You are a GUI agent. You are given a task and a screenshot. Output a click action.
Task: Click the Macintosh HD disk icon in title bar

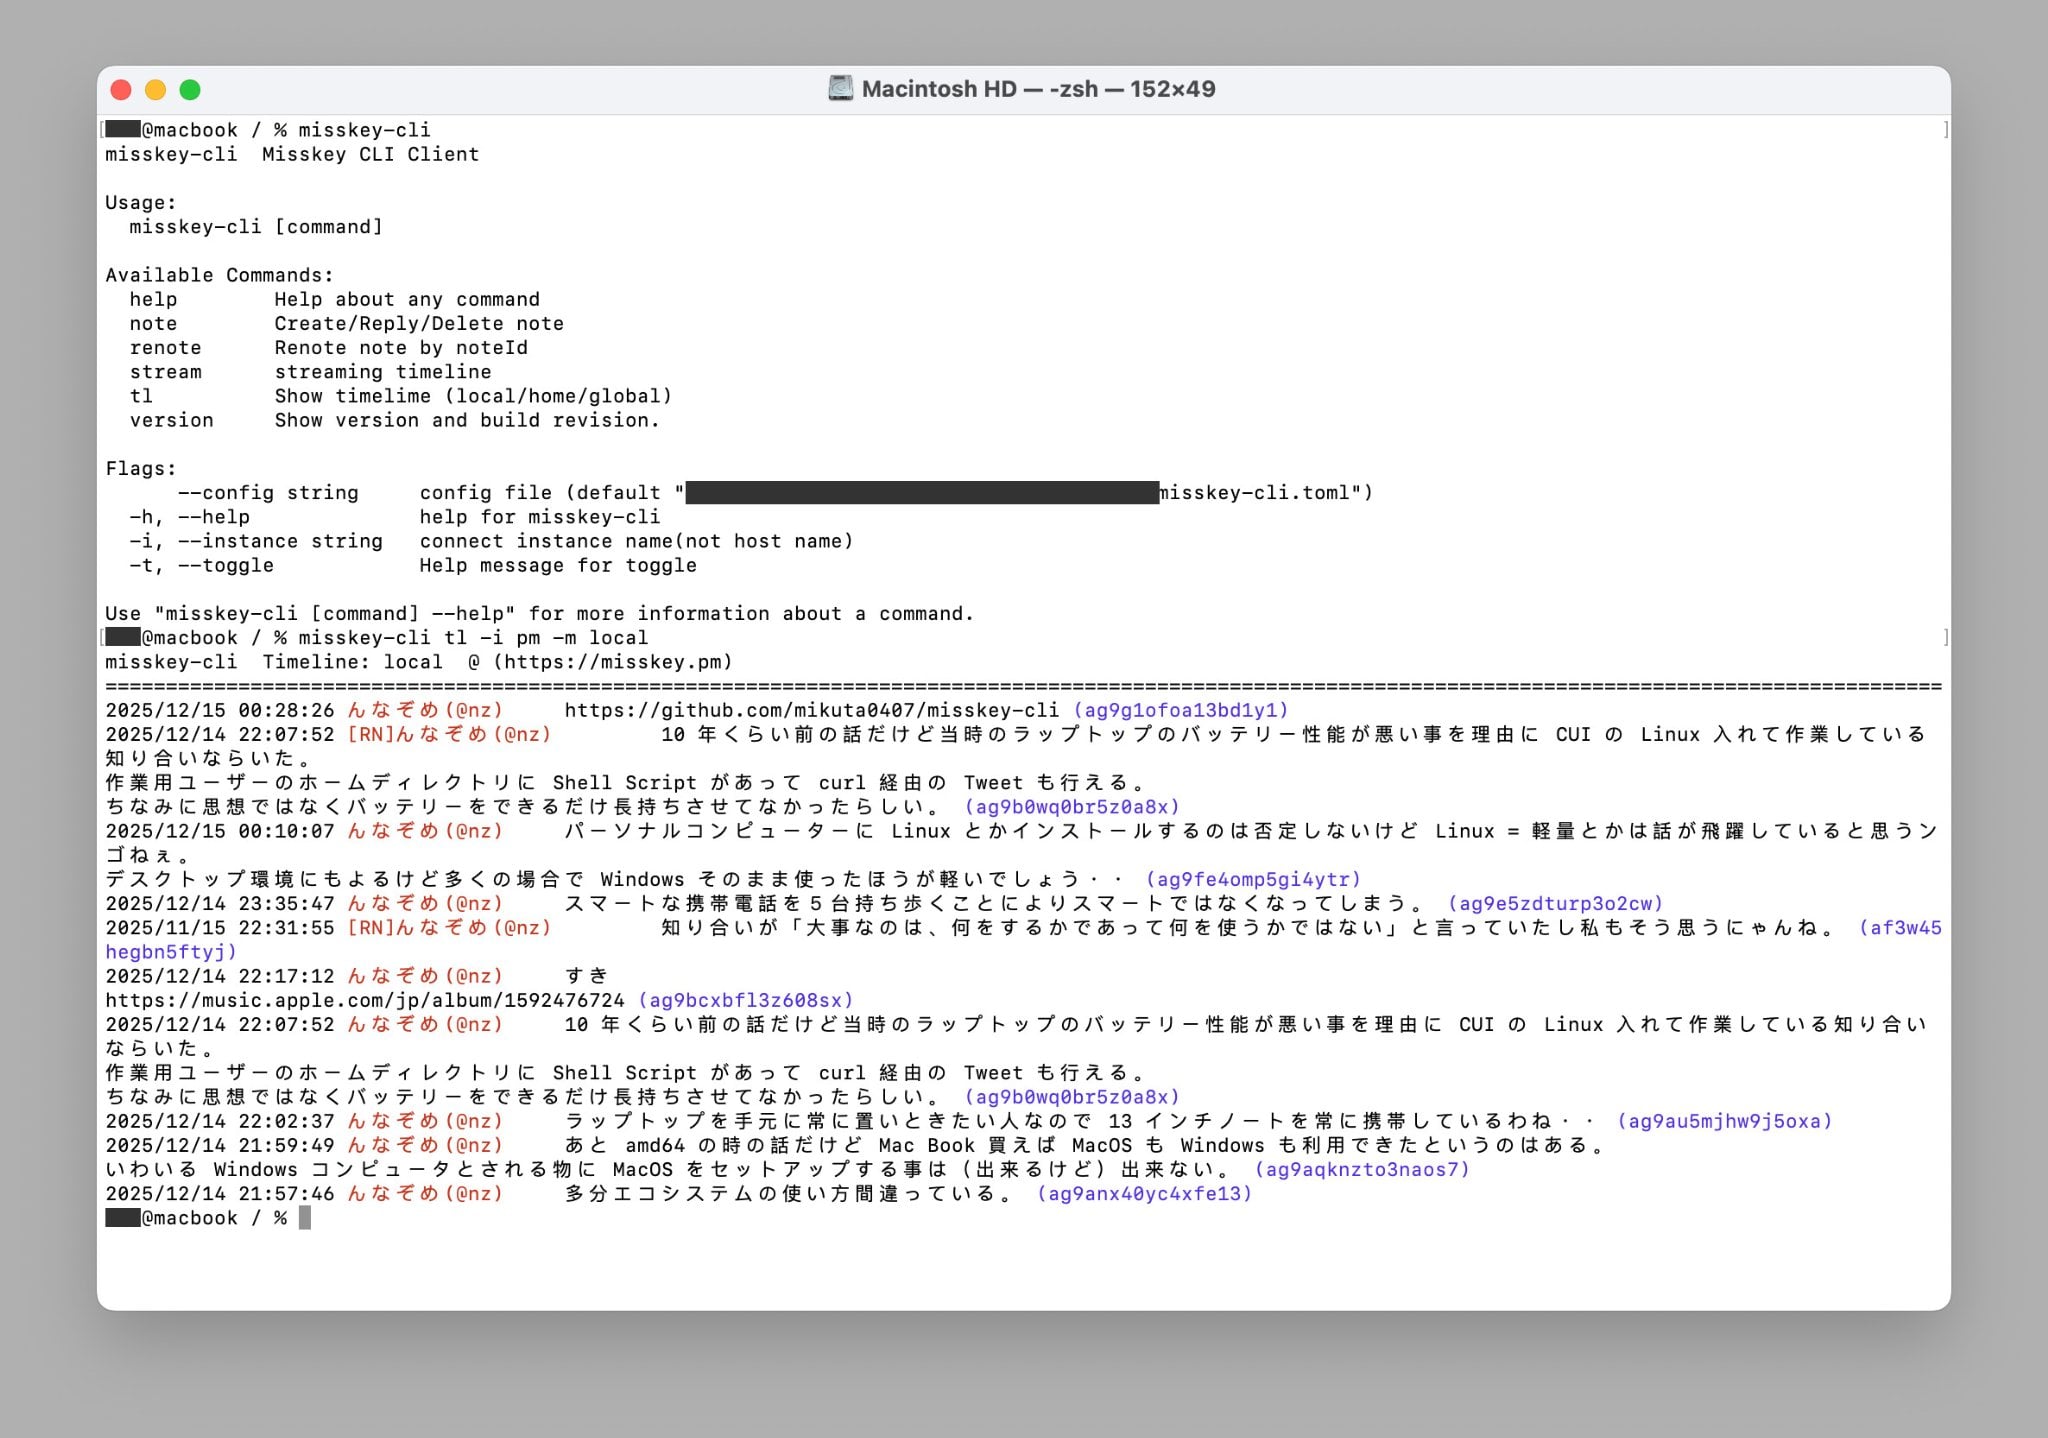(840, 89)
